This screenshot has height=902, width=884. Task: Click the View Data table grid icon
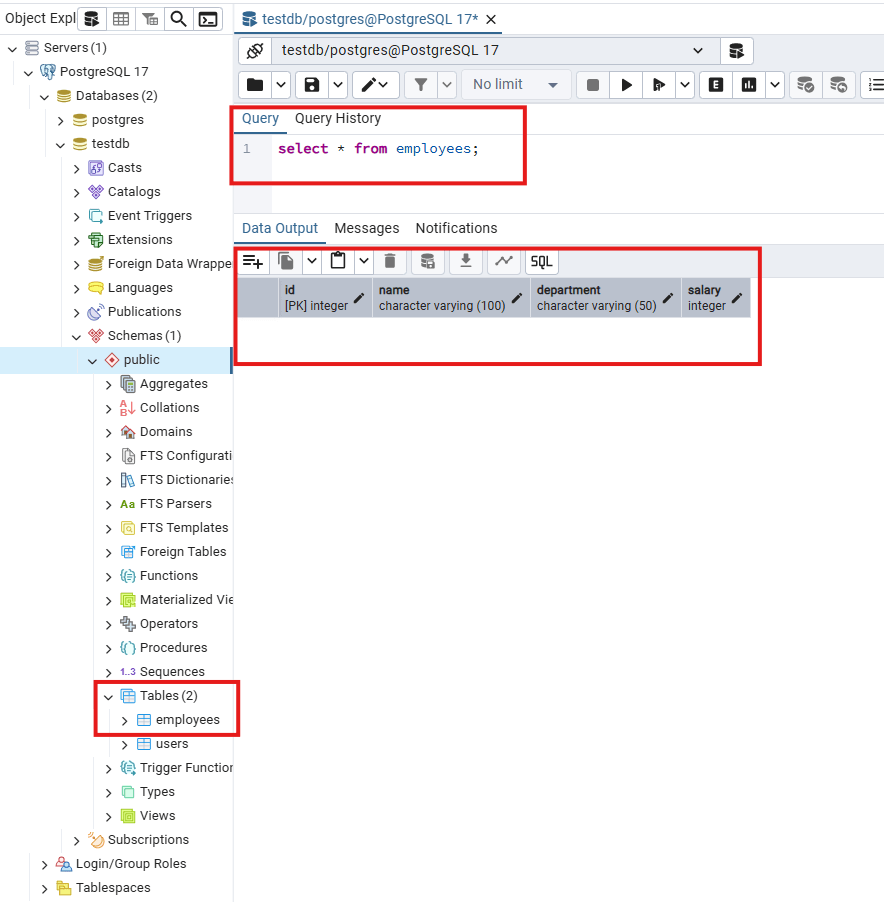click(x=121, y=19)
